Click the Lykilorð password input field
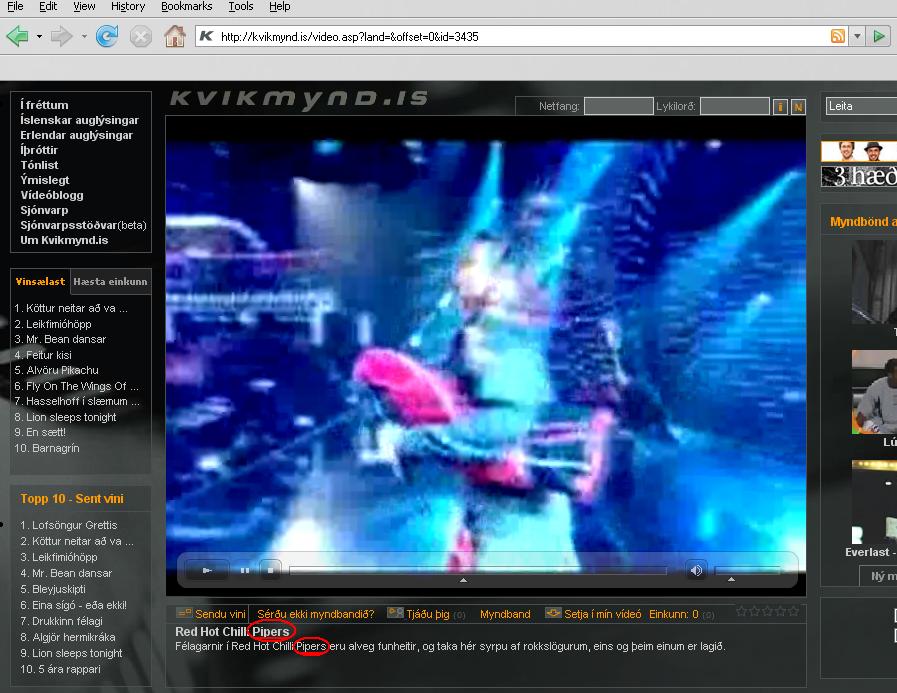 pos(735,106)
